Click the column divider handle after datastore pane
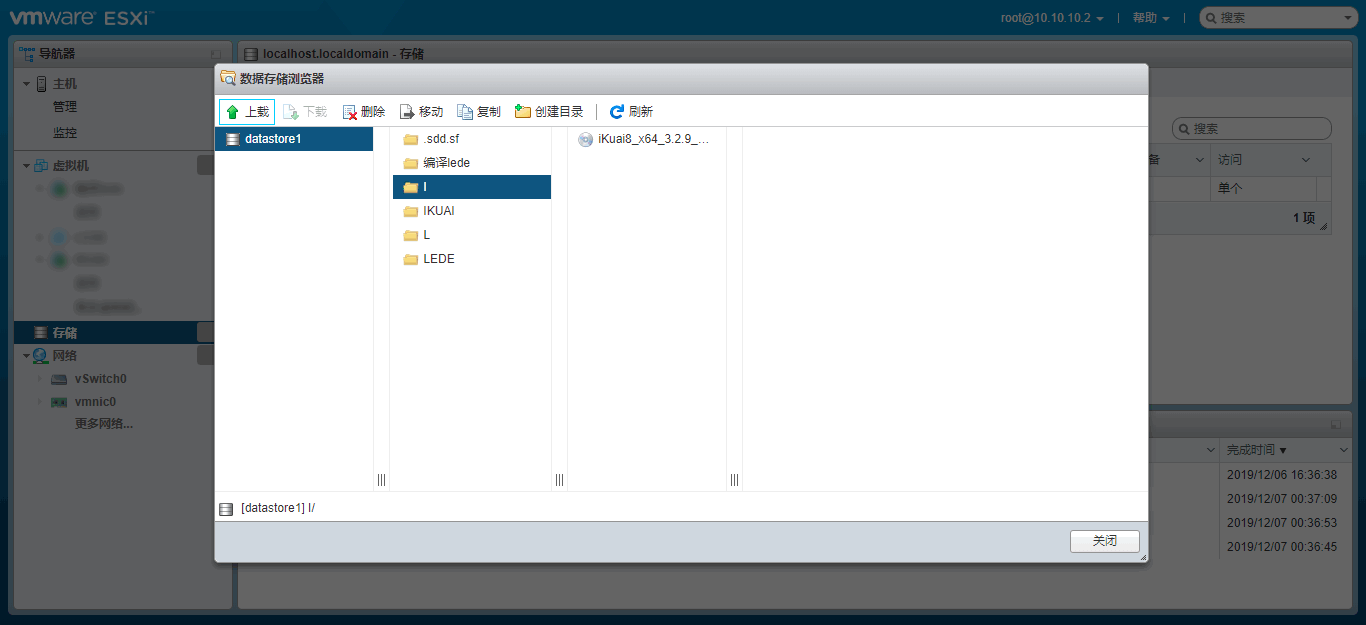 click(x=381, y=481)
